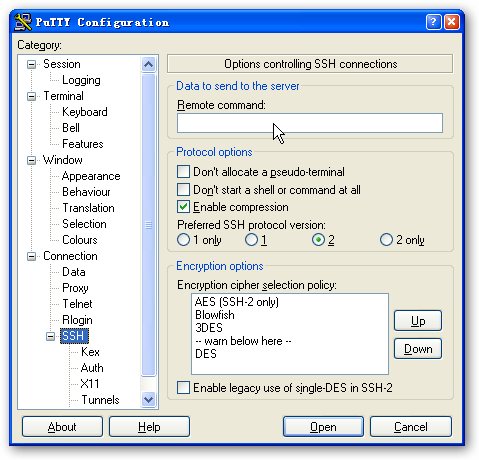Image resolution: width=479 pixels, height=460 pixels.
Task: Click the Up button for cipher order
Action: [418, 321]
